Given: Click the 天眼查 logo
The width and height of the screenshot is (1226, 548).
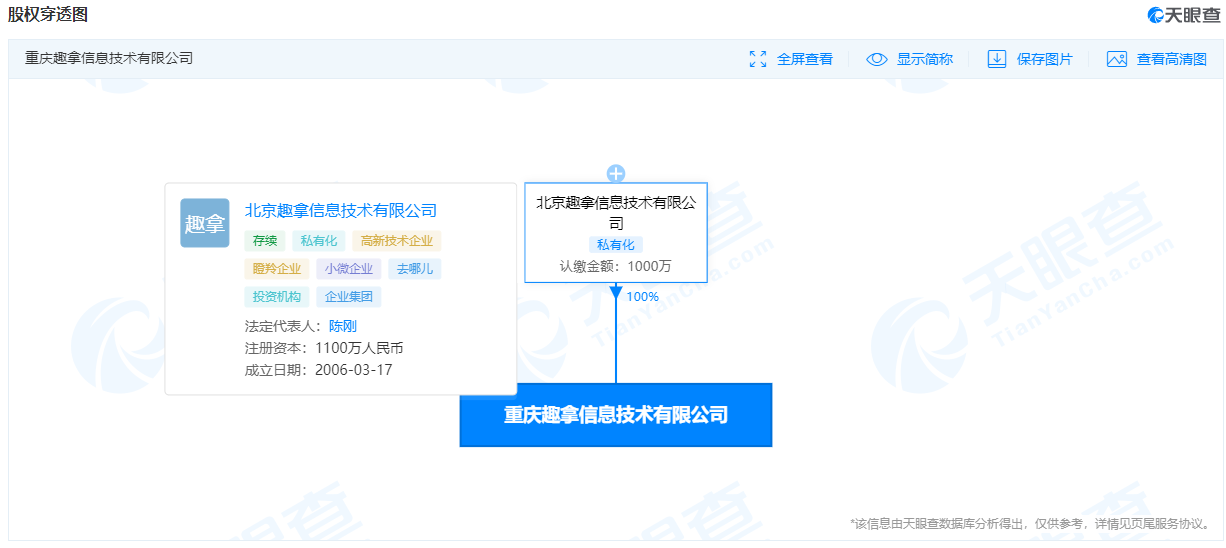Looking at the screenshot, I should (x=1183, y=14).
